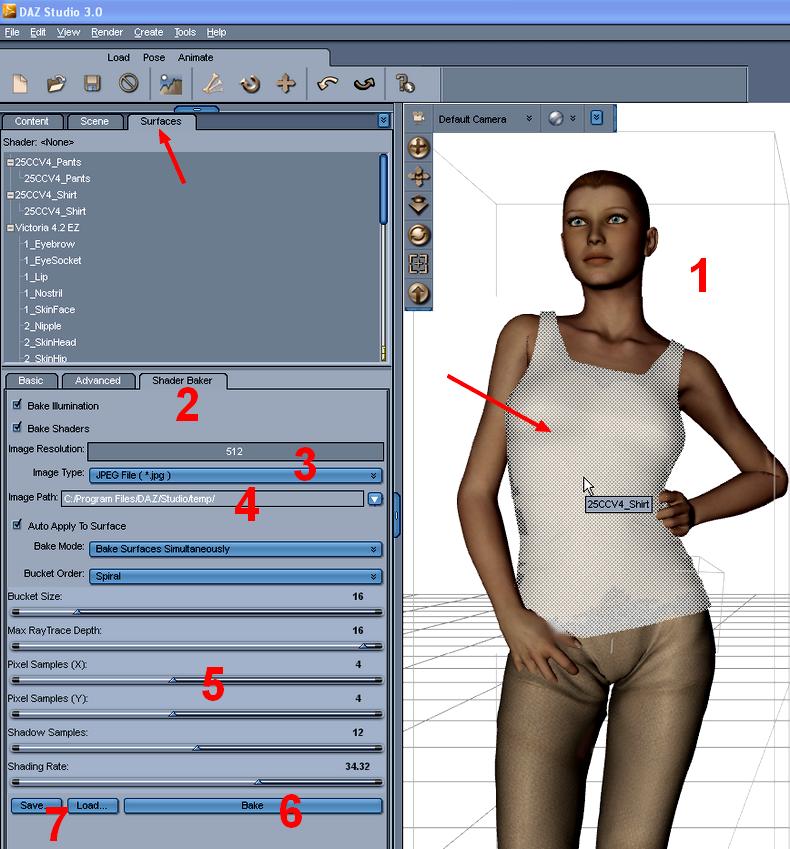Select the 1_SkinFace surface
790x849 pixels.
tap(49, 310)
